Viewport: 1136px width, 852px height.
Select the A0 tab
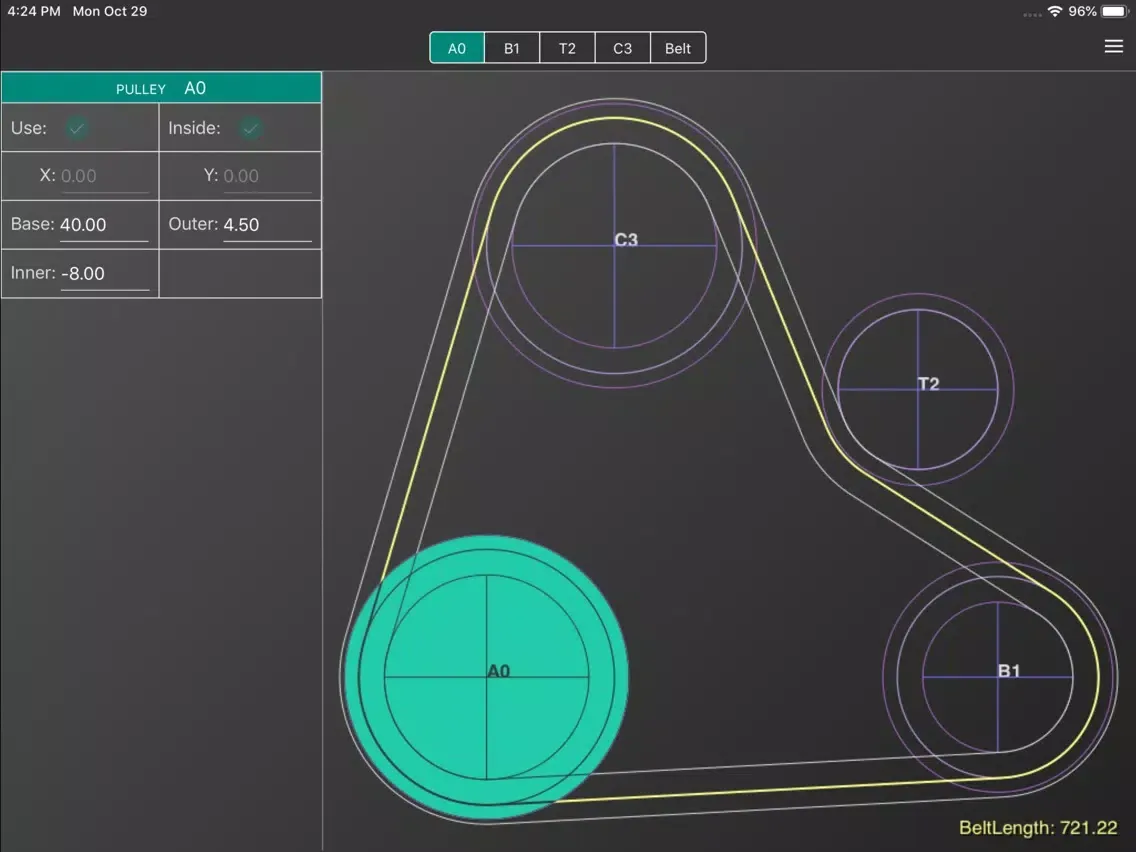(456, 48)
